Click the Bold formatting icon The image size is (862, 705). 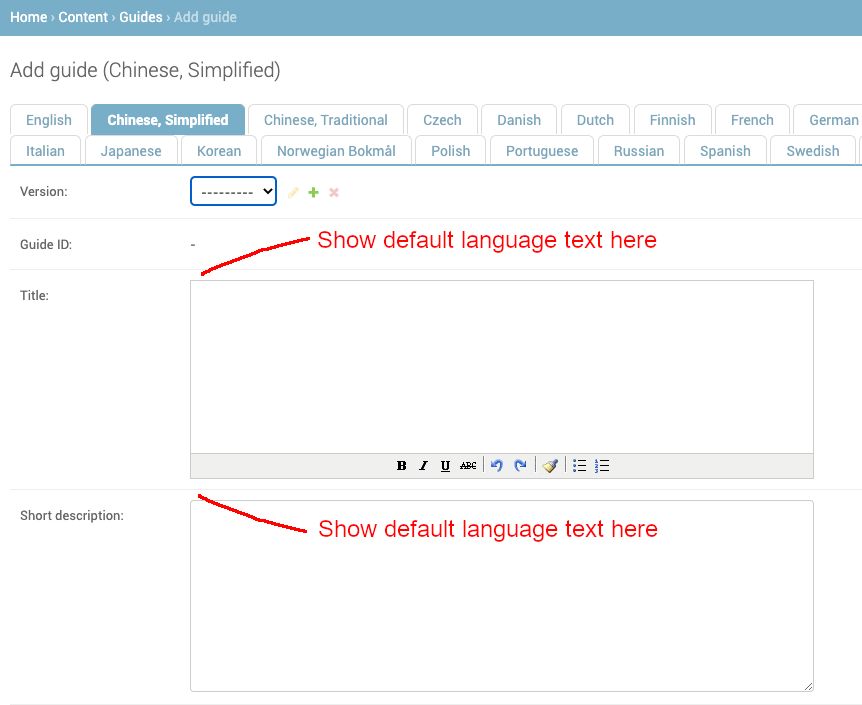click(x=401, y=466)
